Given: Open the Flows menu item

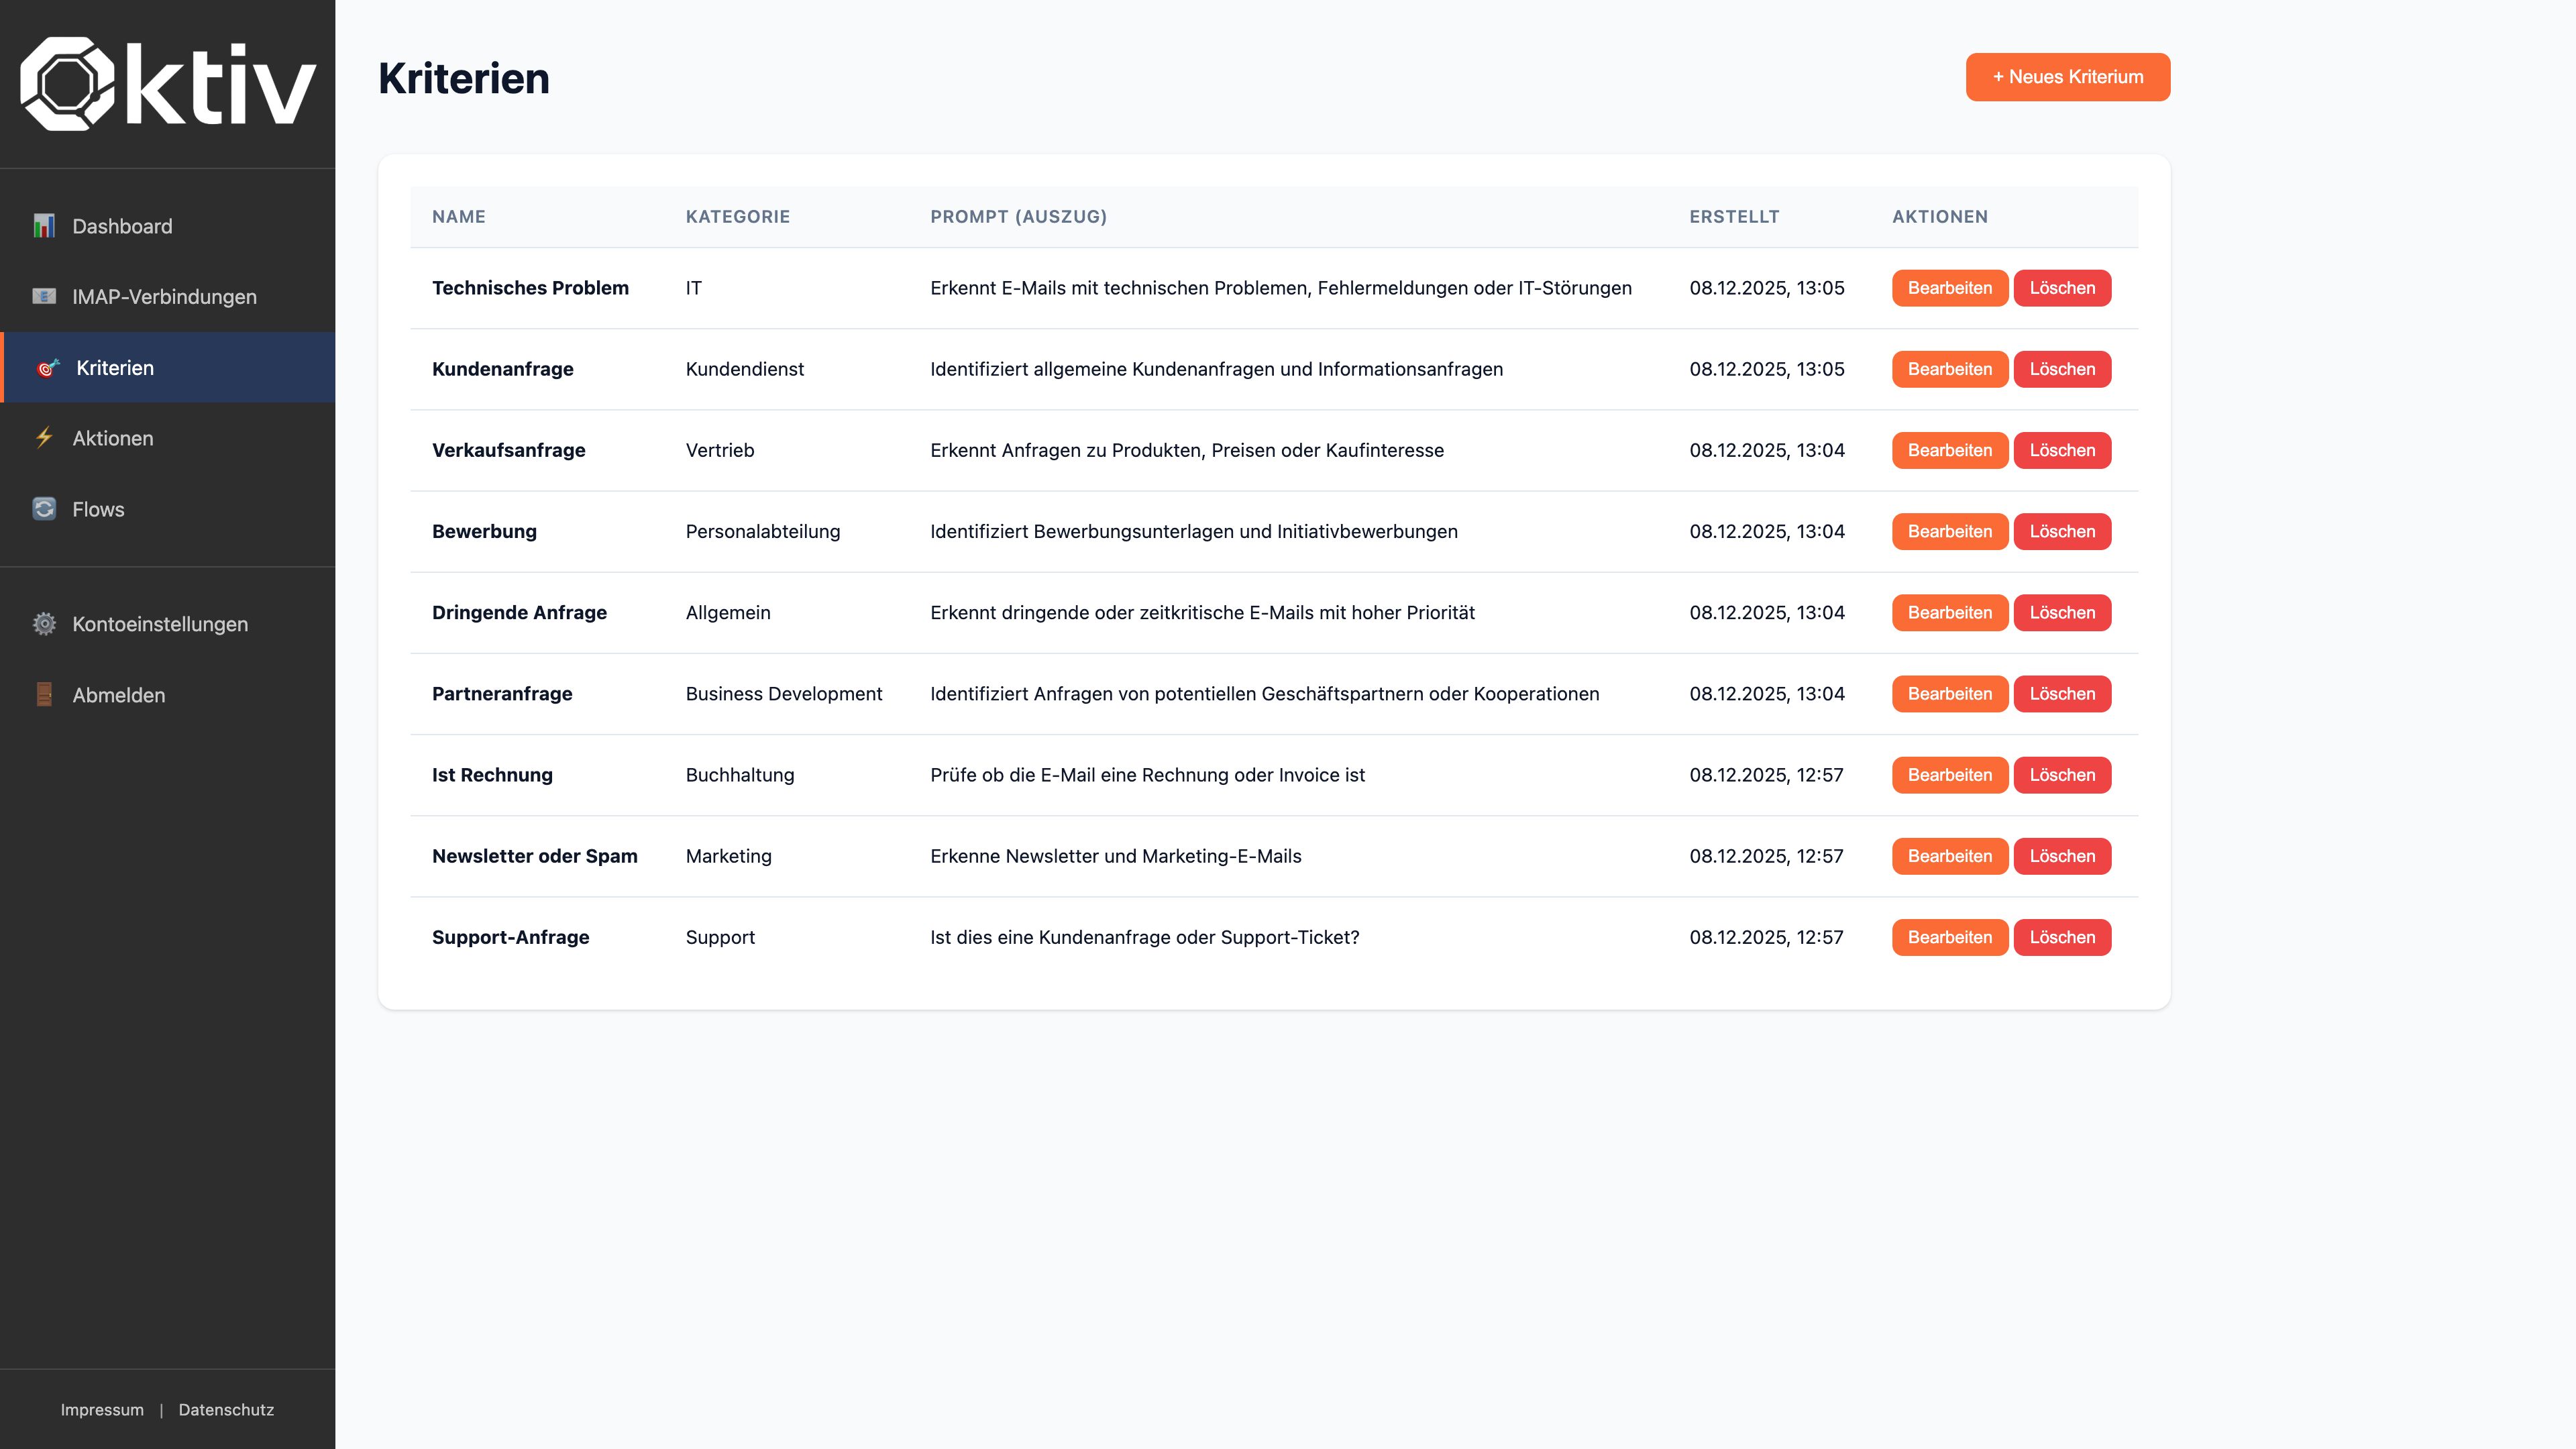Looking at the screenshot, I should pyautogui.click(x=98, y=509).
